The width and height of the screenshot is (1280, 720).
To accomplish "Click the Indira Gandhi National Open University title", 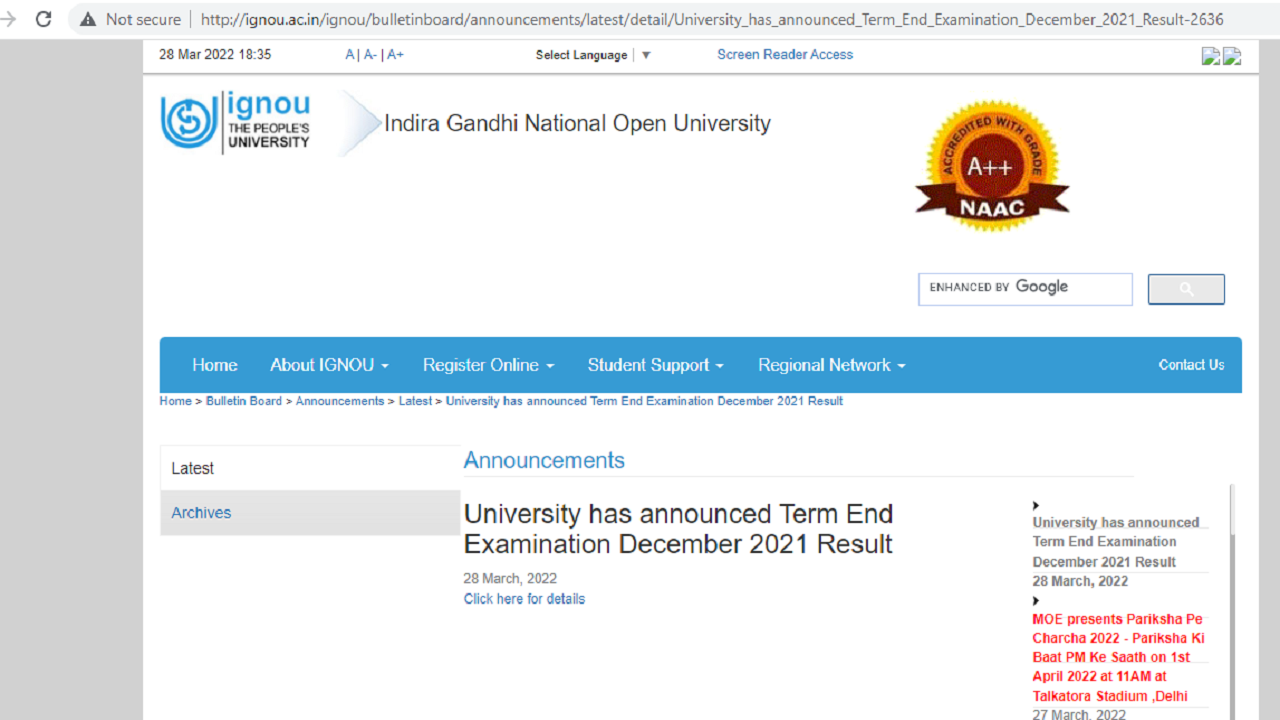I will tap(577, 123).
